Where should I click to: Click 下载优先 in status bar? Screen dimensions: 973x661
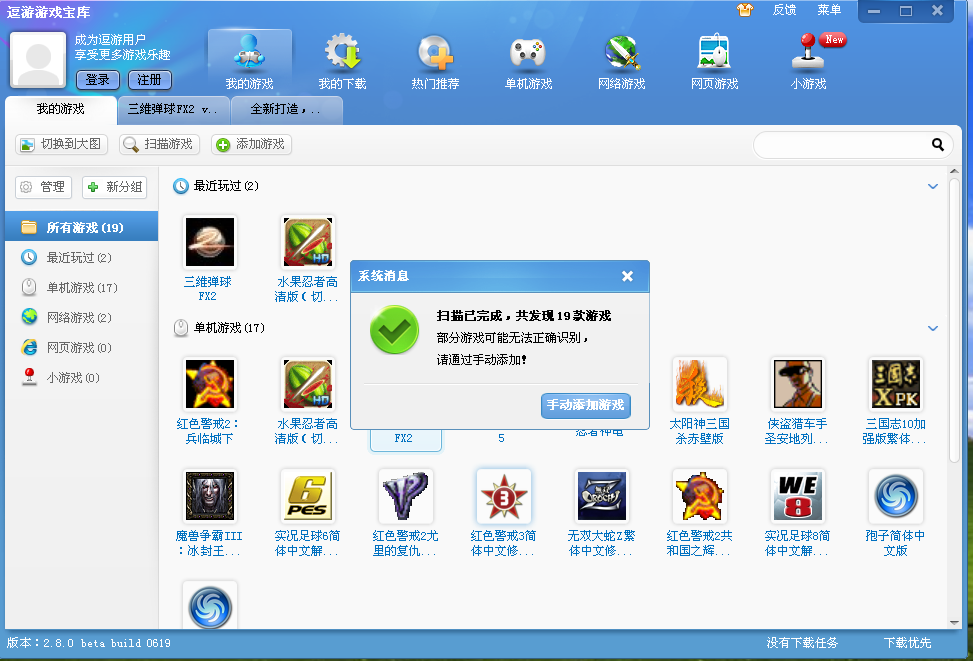(x=907, y=643)
